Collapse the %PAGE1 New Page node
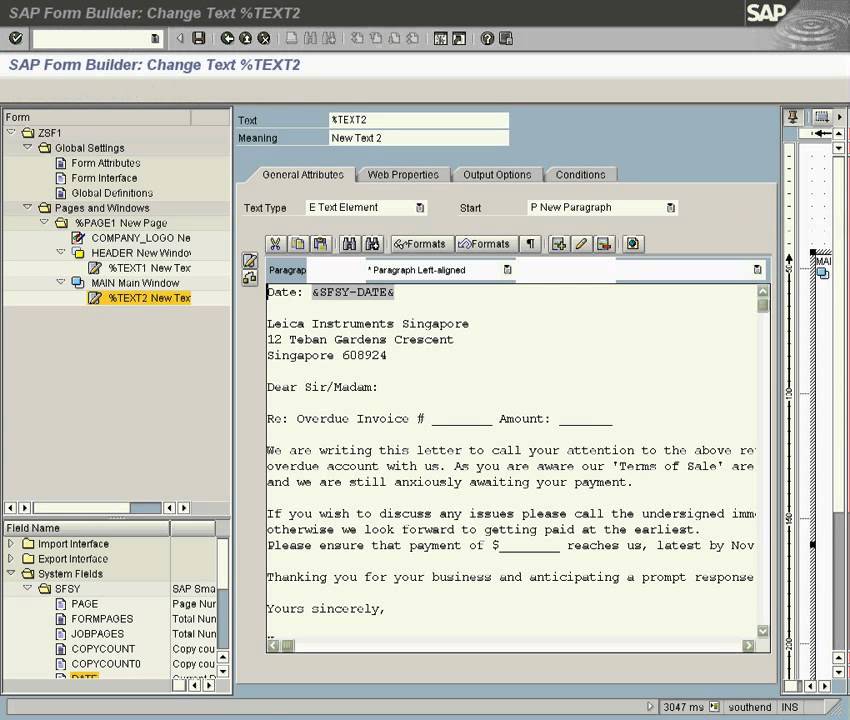850x720 pixels. click(x=44, y=222)
